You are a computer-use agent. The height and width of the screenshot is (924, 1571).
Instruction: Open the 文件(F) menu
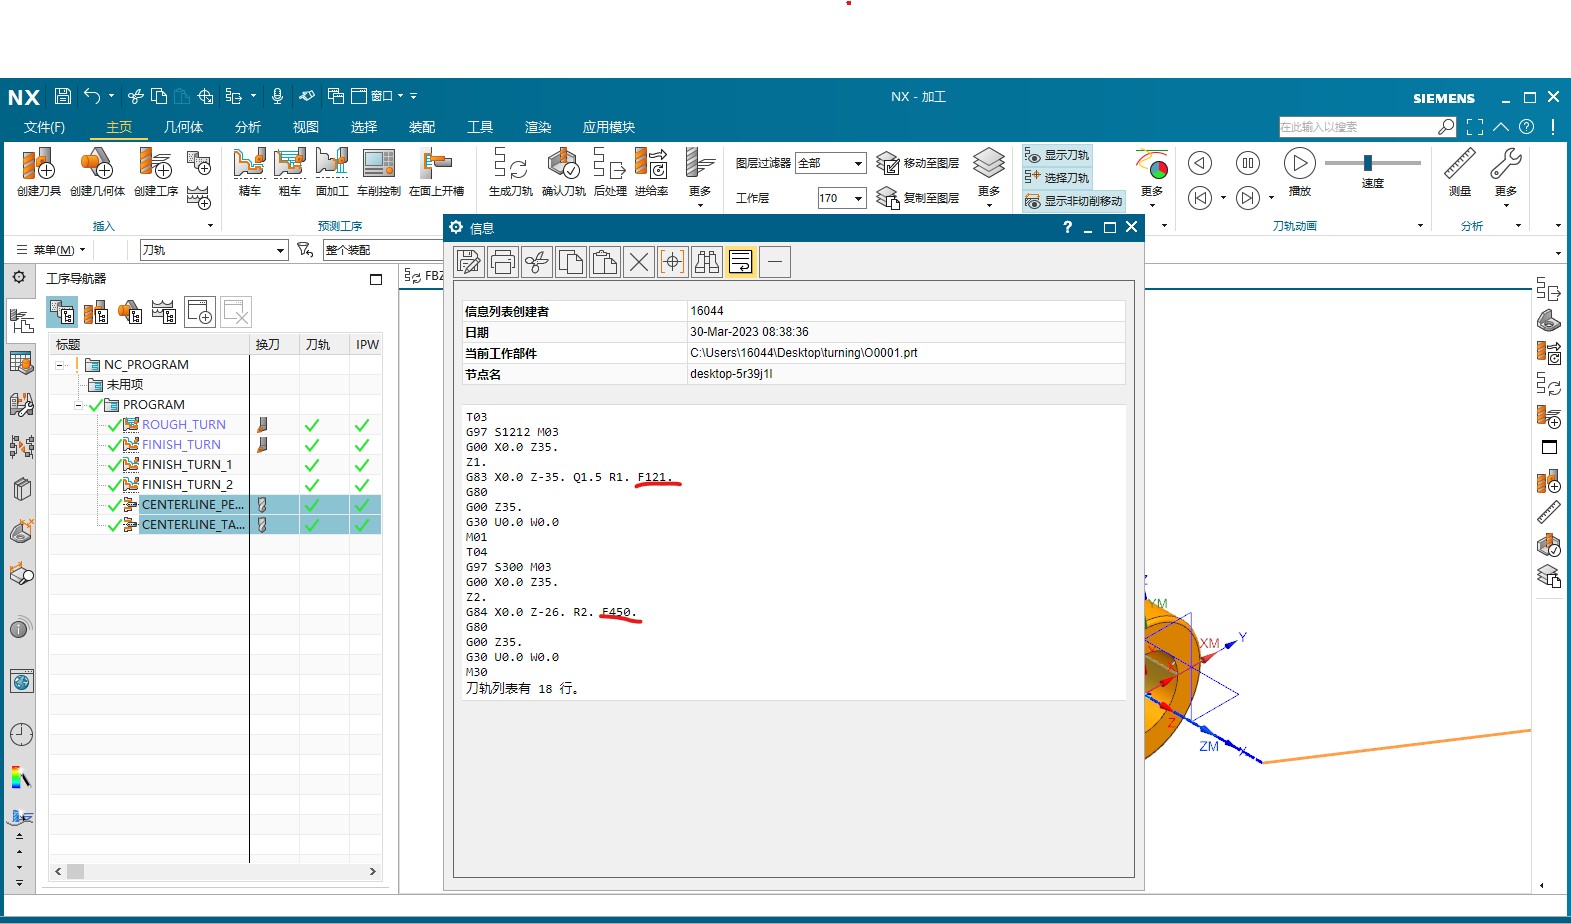[44, 127]
